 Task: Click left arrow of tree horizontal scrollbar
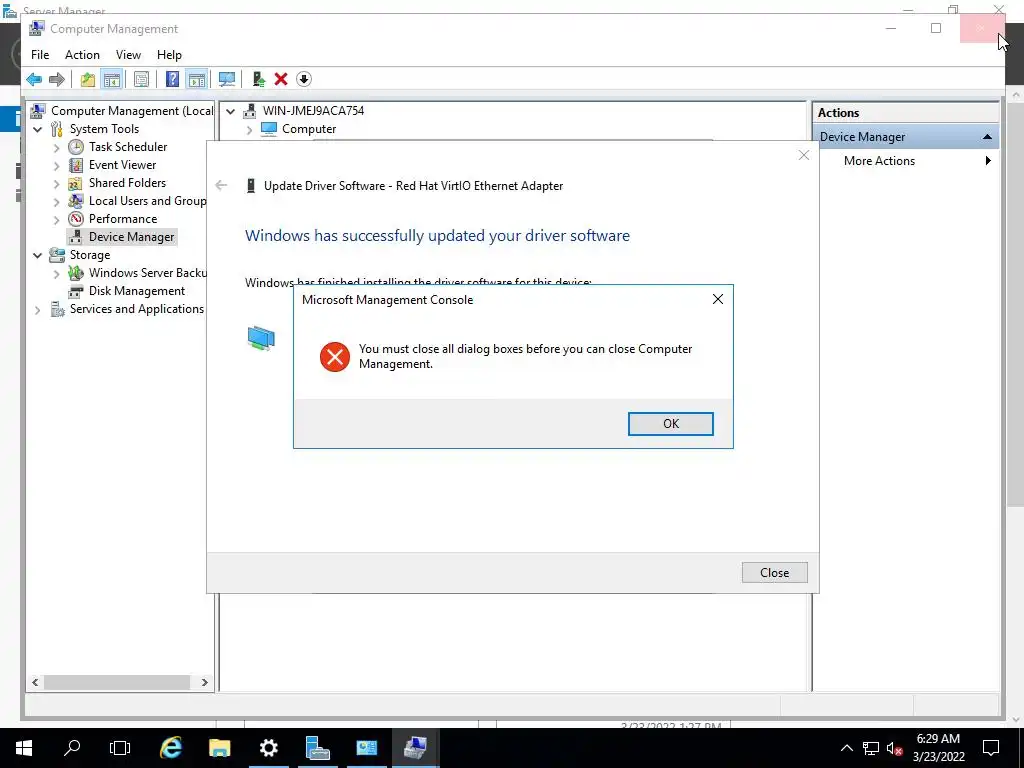pos(35,682)
